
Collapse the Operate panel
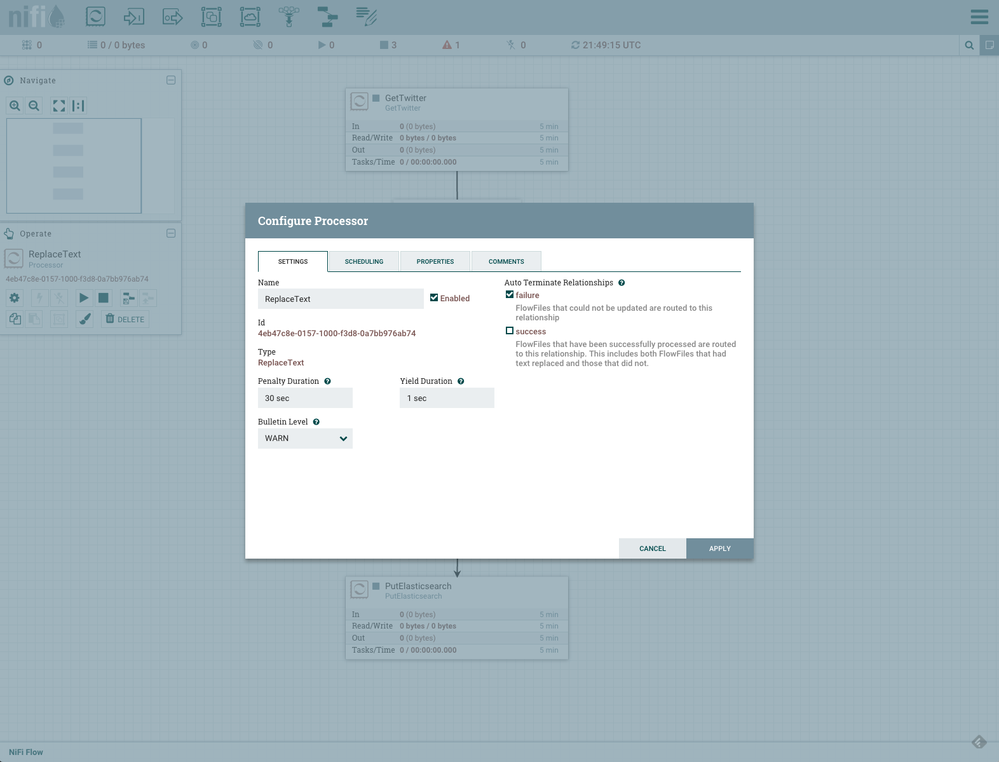[x=171, y=233]
